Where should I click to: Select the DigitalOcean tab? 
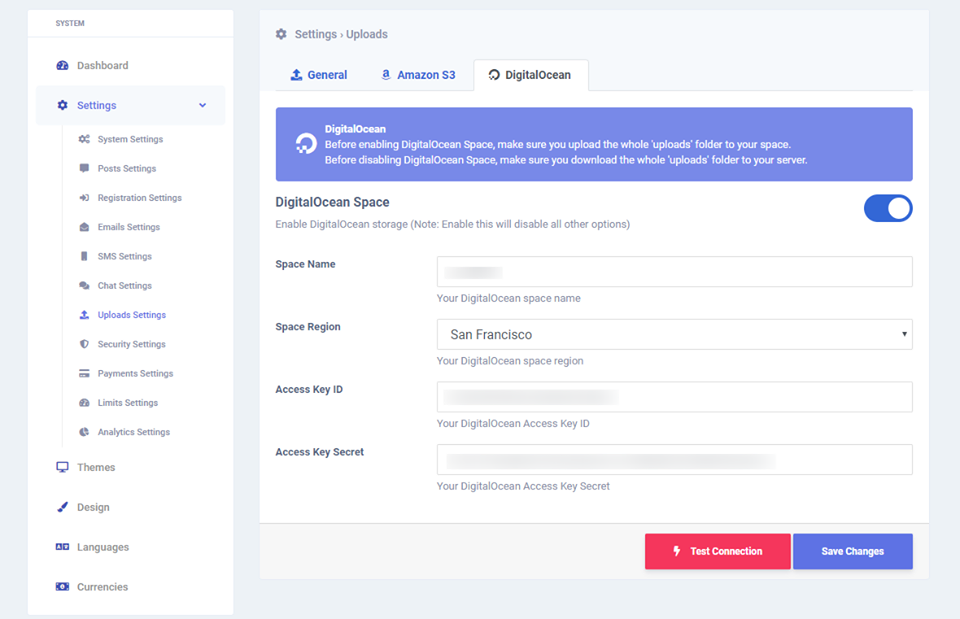click(x=531, y=75)
